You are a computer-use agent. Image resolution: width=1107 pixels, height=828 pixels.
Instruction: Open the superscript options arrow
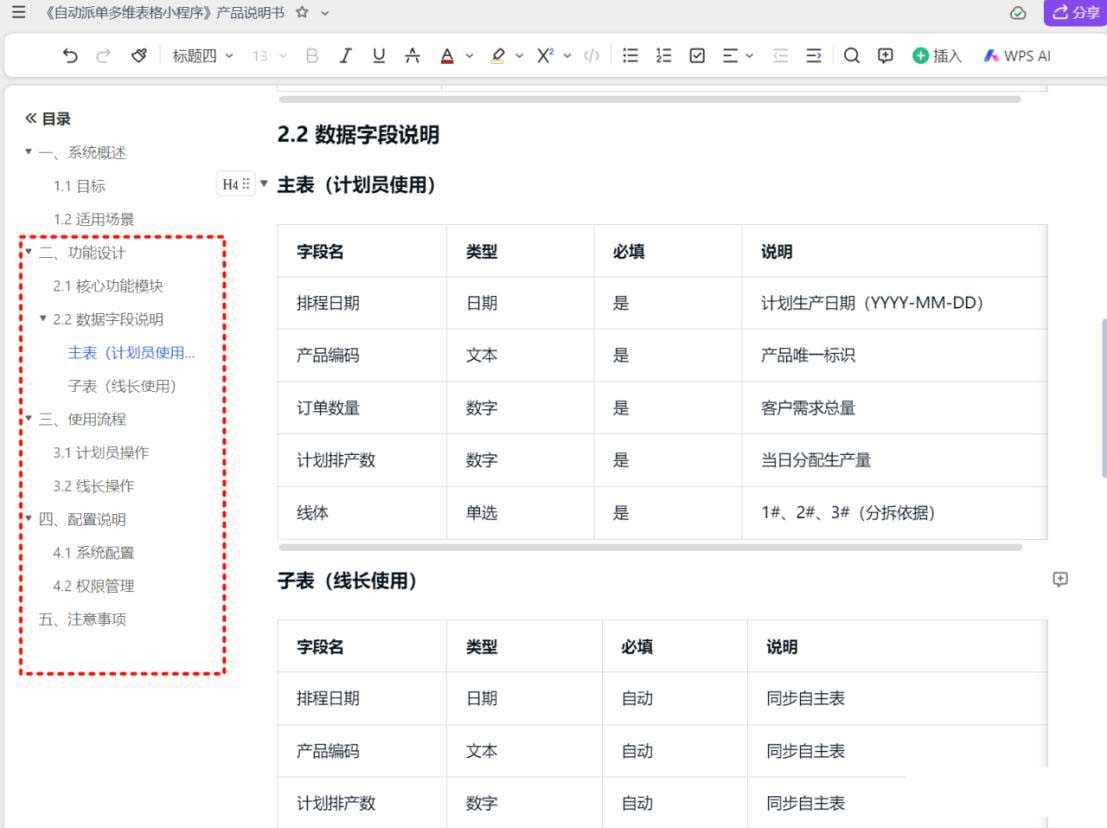coord(567,56)
